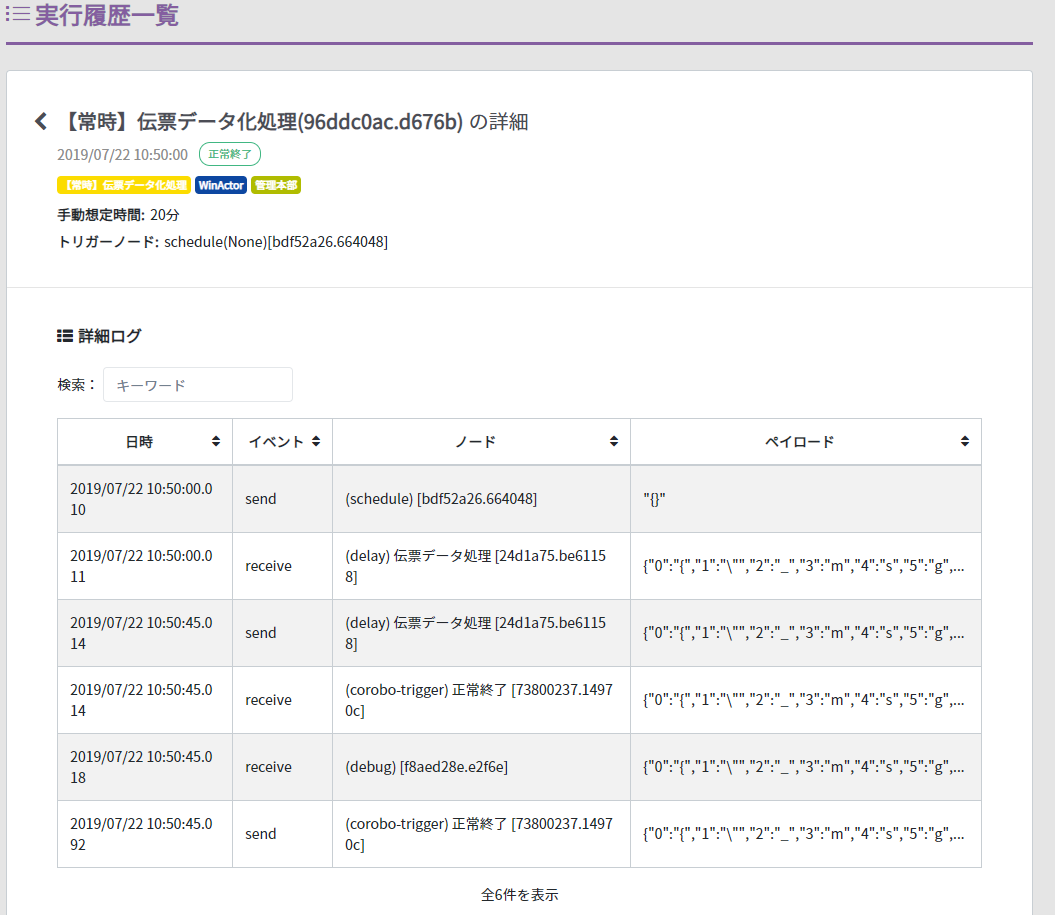Screen dimensions: 1055x915
Task: Click the トリガーノード schedule(None) line
Action: pyautogui.click(x=223, y=242)
